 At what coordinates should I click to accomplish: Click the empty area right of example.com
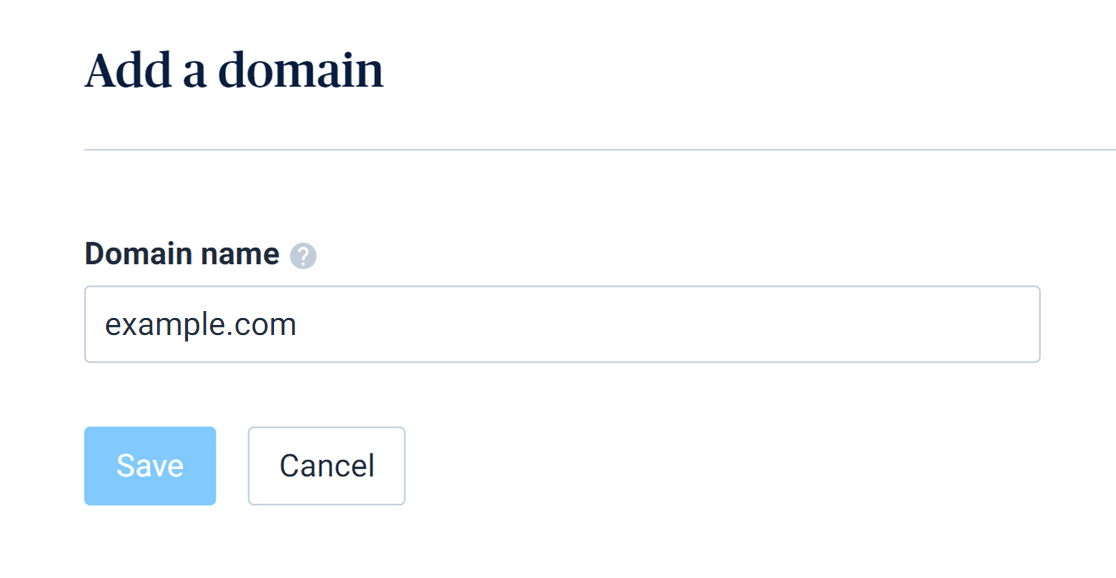(x=668, y=325)
